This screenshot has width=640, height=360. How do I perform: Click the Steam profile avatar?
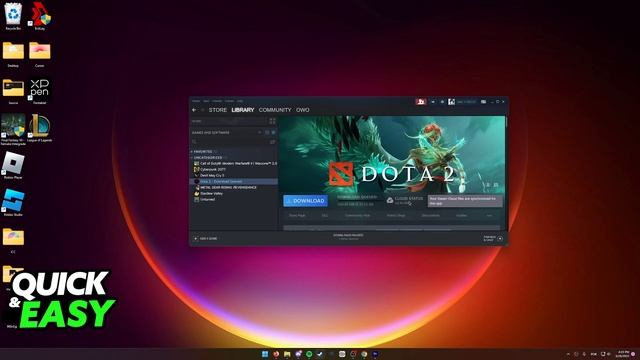point(451,102)
